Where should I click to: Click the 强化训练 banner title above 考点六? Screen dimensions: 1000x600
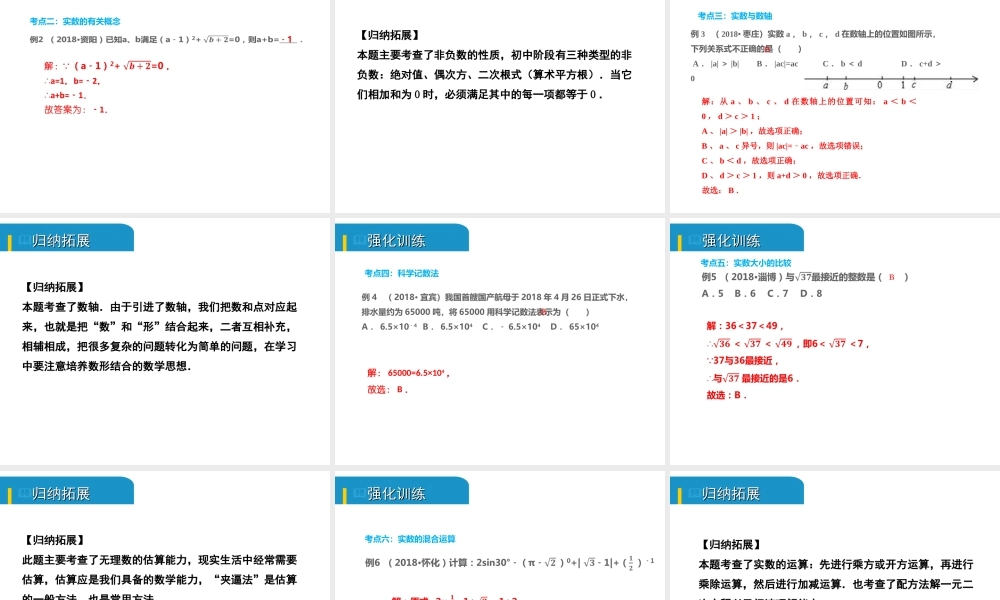(x=395, y=494)
